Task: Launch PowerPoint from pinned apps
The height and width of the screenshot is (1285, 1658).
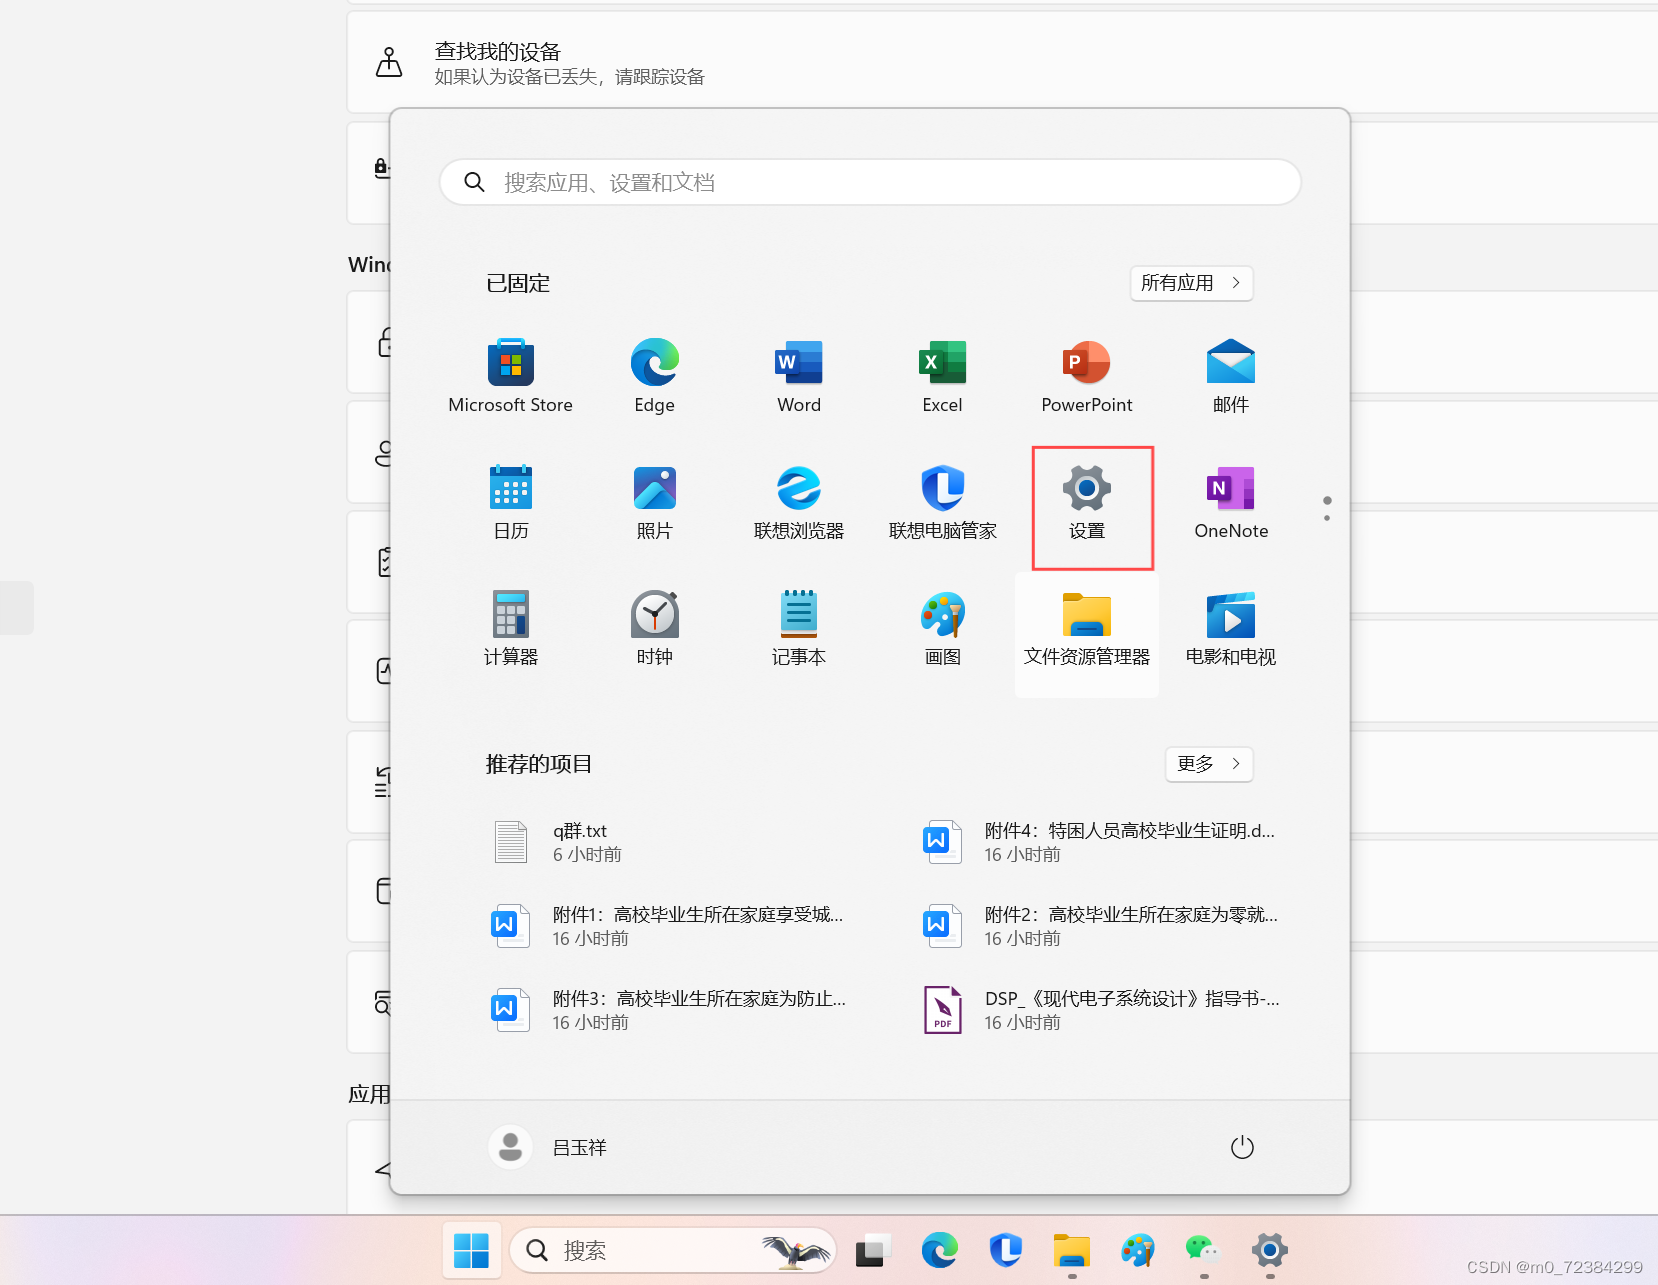Action: click(1086, 377)
